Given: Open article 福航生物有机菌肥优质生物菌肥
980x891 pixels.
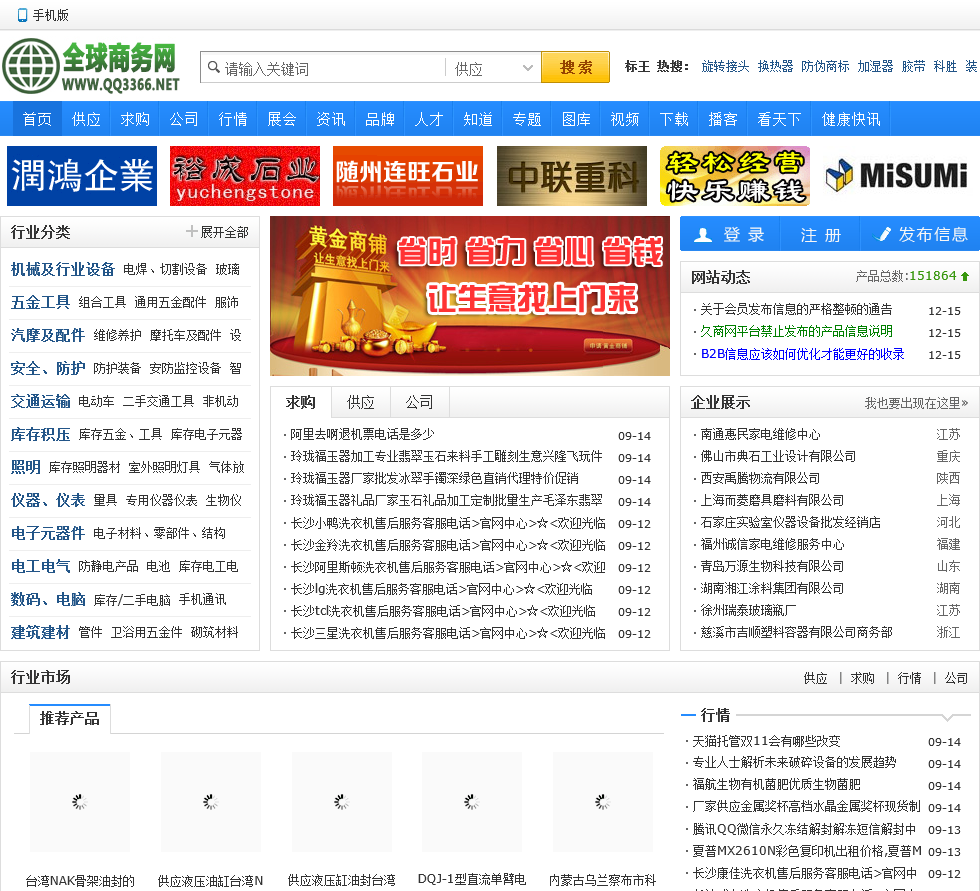Looking at the screenshot, I should click(776, 784).
